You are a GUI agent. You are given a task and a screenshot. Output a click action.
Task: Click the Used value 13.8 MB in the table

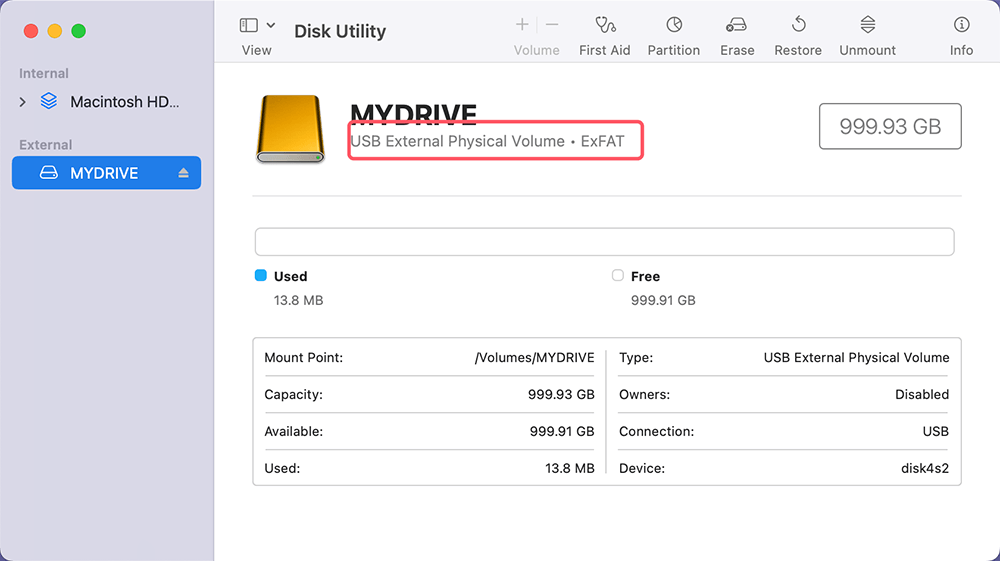click(570, 469)
